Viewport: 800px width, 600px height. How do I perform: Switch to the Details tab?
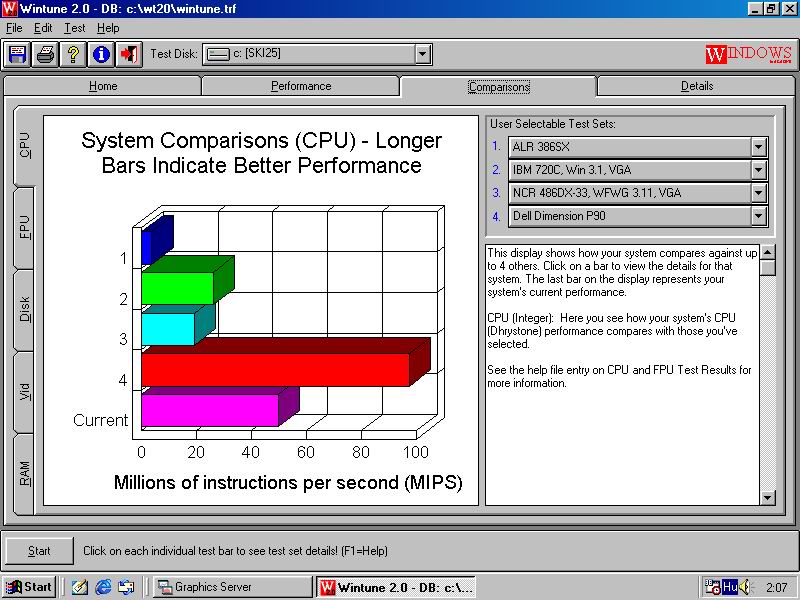(696, 86)
